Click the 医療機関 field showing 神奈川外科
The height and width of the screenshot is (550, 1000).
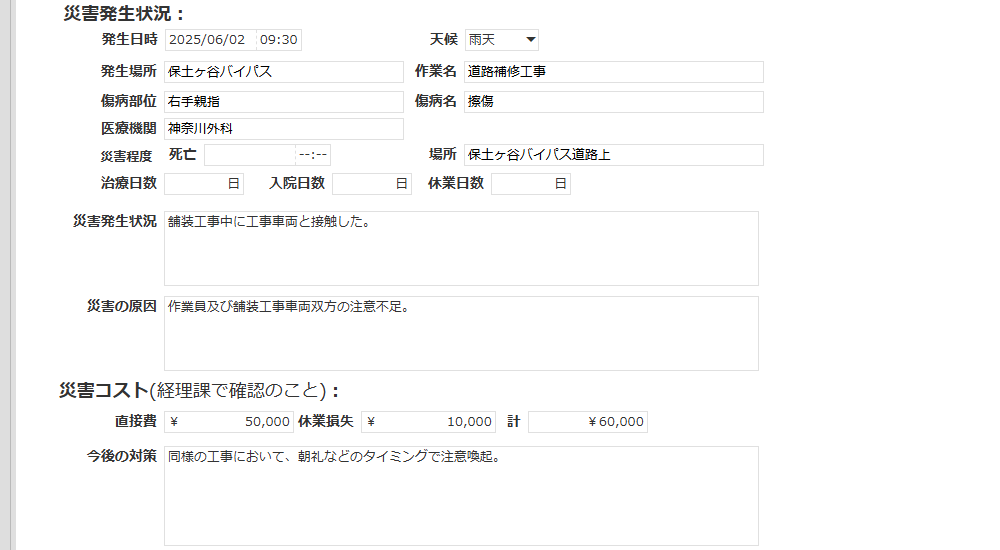[283, 129]
